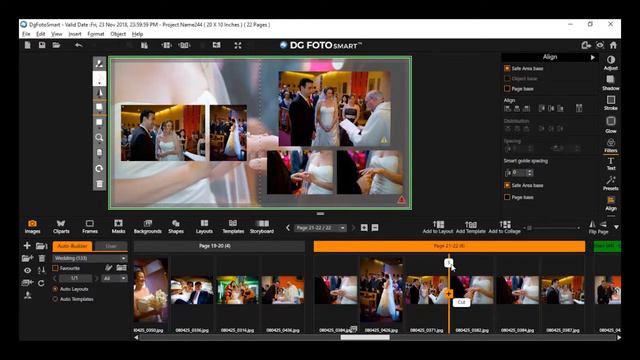The width and height of the screenshot is (640, 360).
Task: Toggle the eye visibility icon in images panel
Action: [x=27, y=270]
